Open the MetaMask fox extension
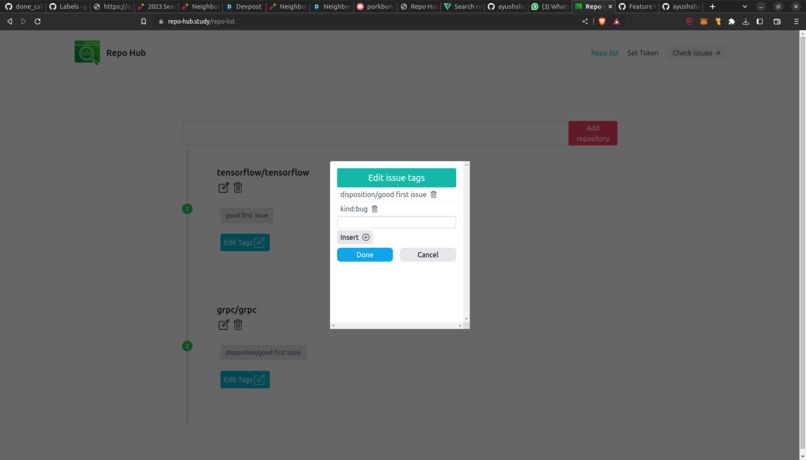 pos(704,22)
